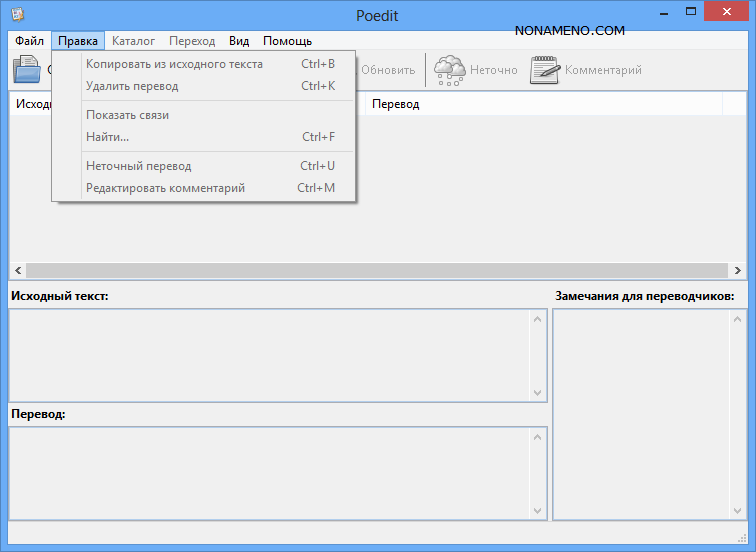Image resolution: width=756 pixels, height=552 pixels.
Task: Select Редактировать комментарий menu entry
Action: (x=165, y=188)
